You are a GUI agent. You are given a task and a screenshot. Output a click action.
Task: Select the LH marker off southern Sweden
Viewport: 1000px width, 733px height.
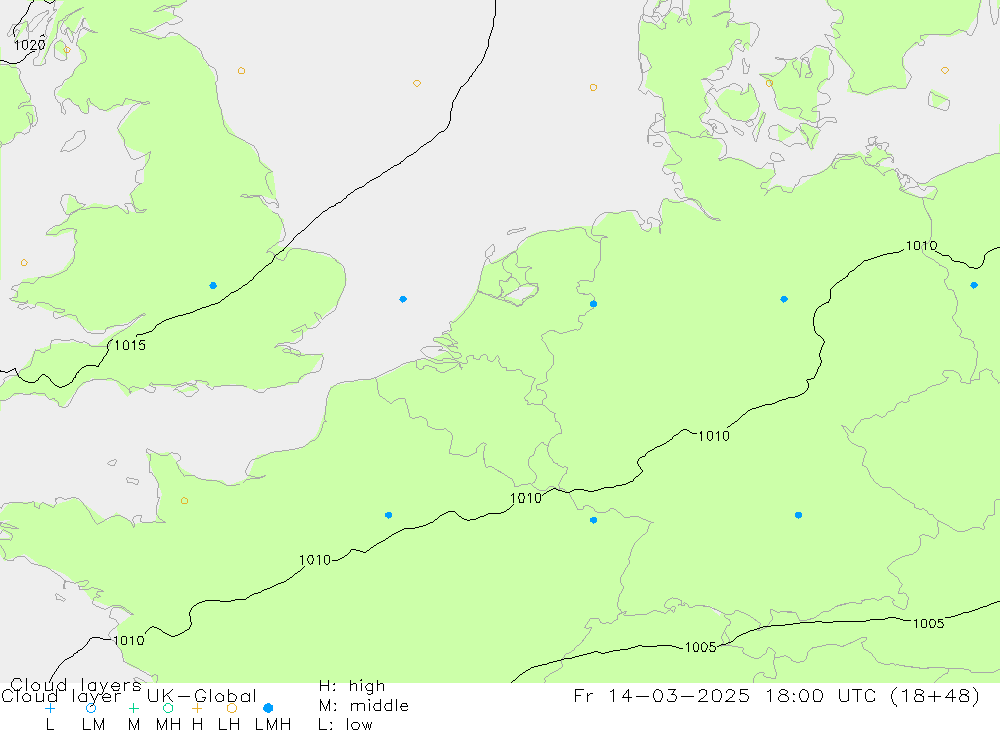(945, 71)
